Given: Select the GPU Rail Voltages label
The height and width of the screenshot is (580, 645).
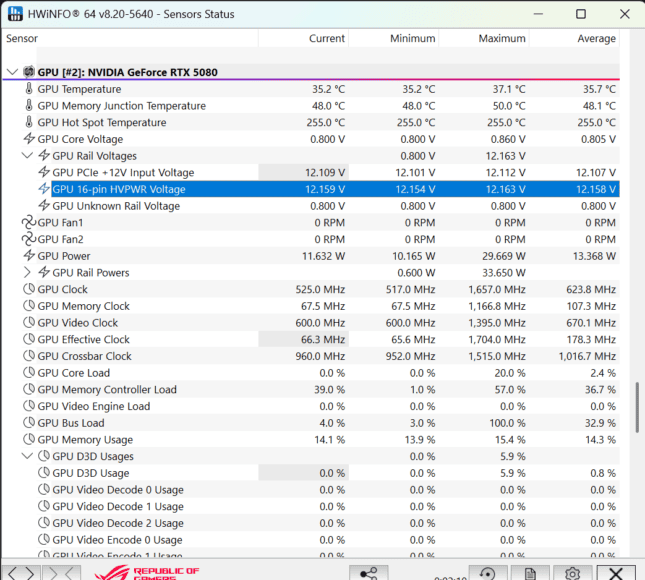Looking at the screenshot, I should pyautogui.click(x=94, y=156).
